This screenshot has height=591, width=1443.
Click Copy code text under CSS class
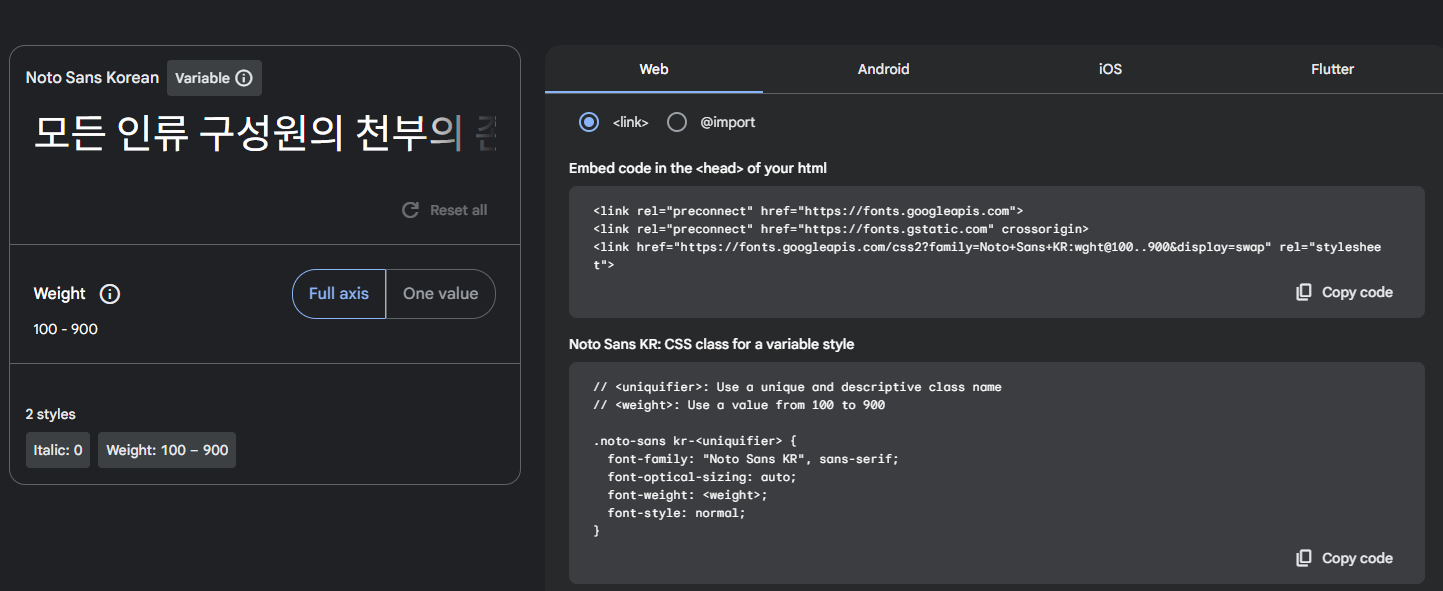(1357, 558)
